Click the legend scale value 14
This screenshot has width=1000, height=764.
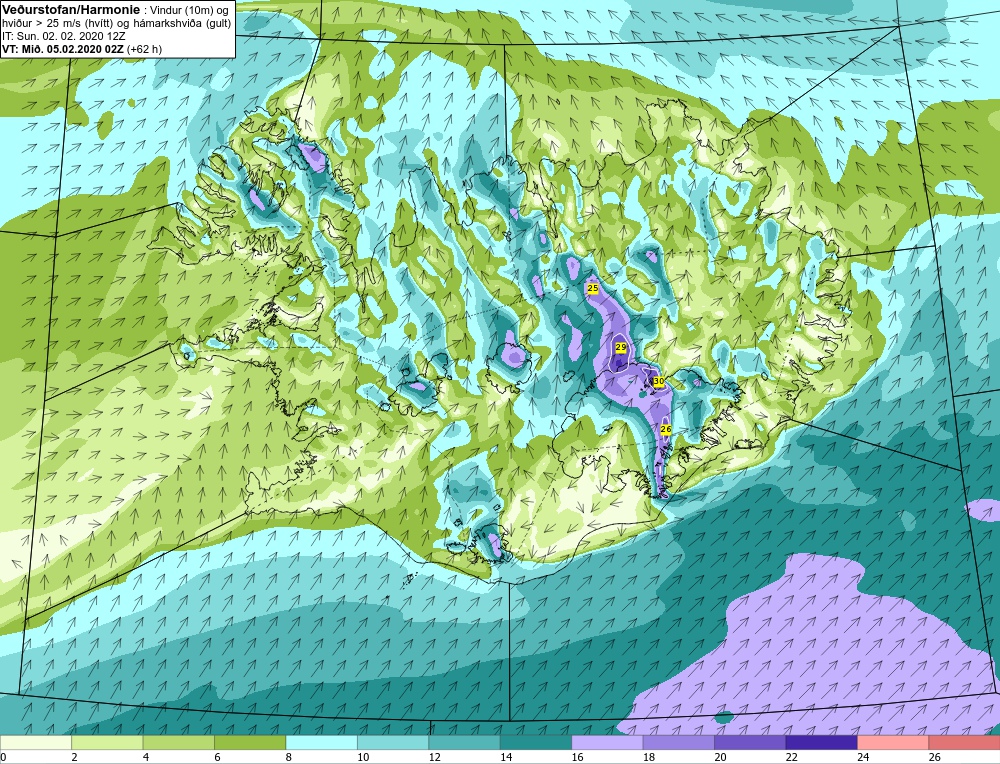pos(506,757)
